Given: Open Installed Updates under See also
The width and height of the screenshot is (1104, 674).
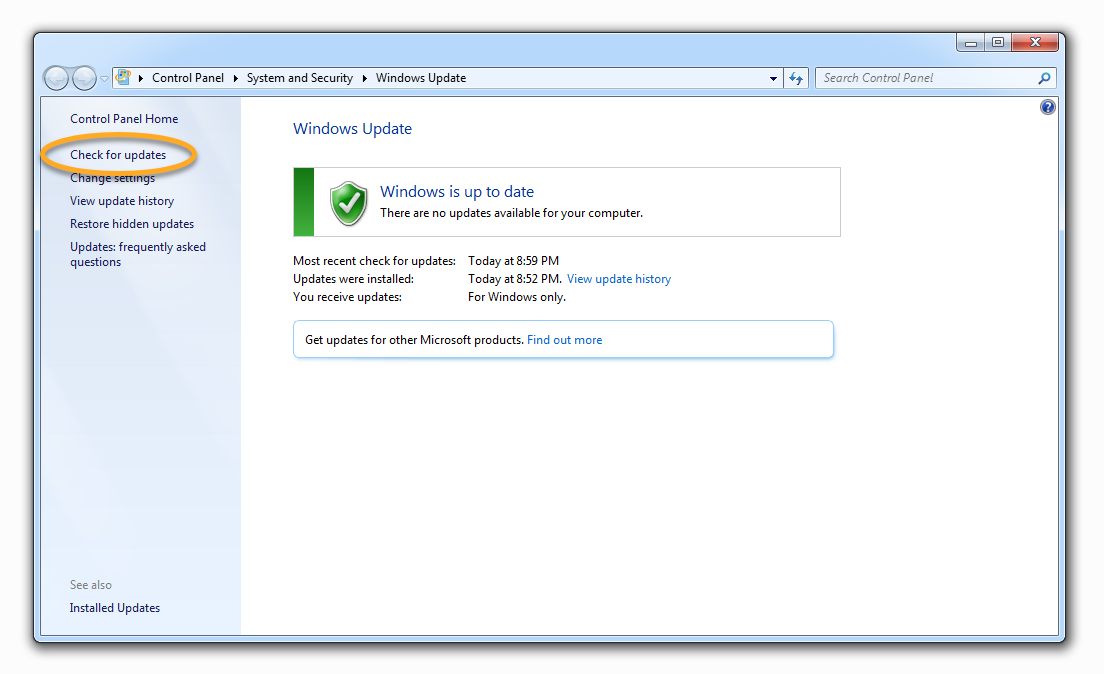Looking at the screenshot, I should (115, 608).
